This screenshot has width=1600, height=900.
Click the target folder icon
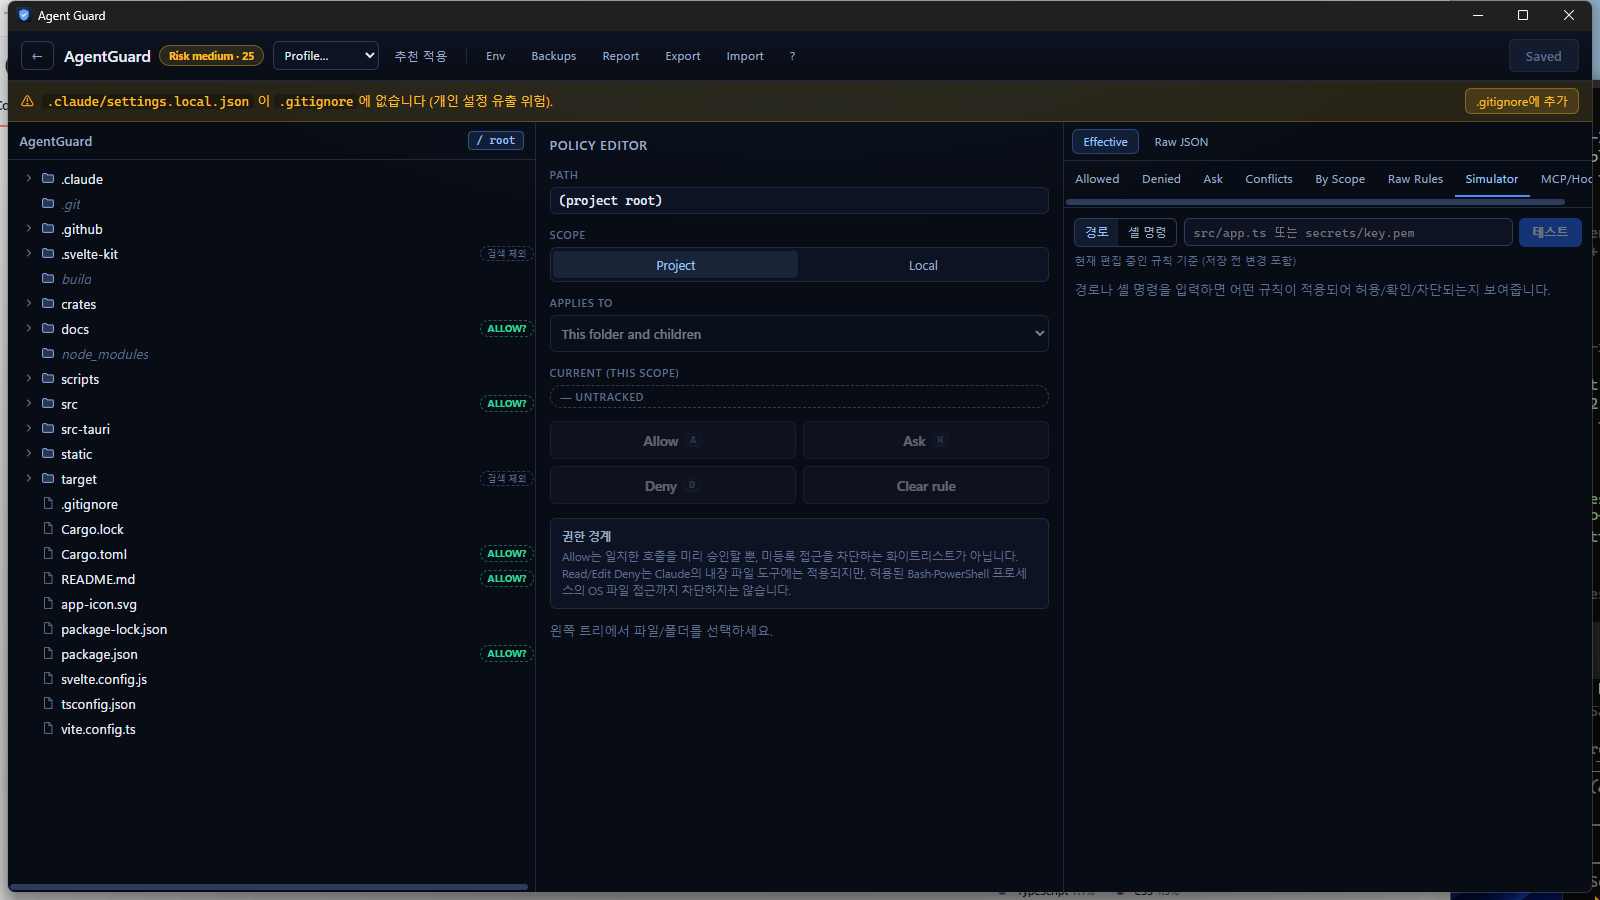pyautogui.click(x=48, y=478)
